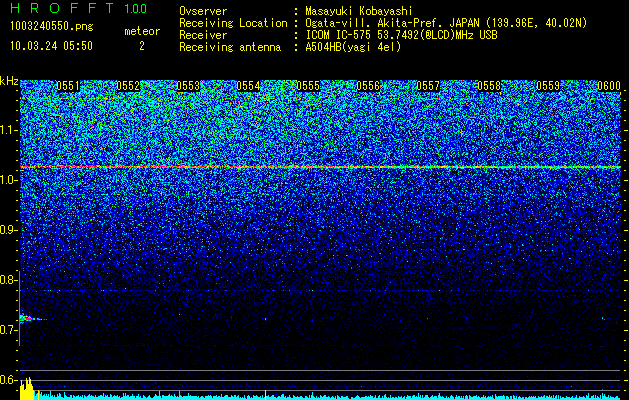
Task: Click the HROFFT 1.0.0 title text
Action: [x=78, y=8]
